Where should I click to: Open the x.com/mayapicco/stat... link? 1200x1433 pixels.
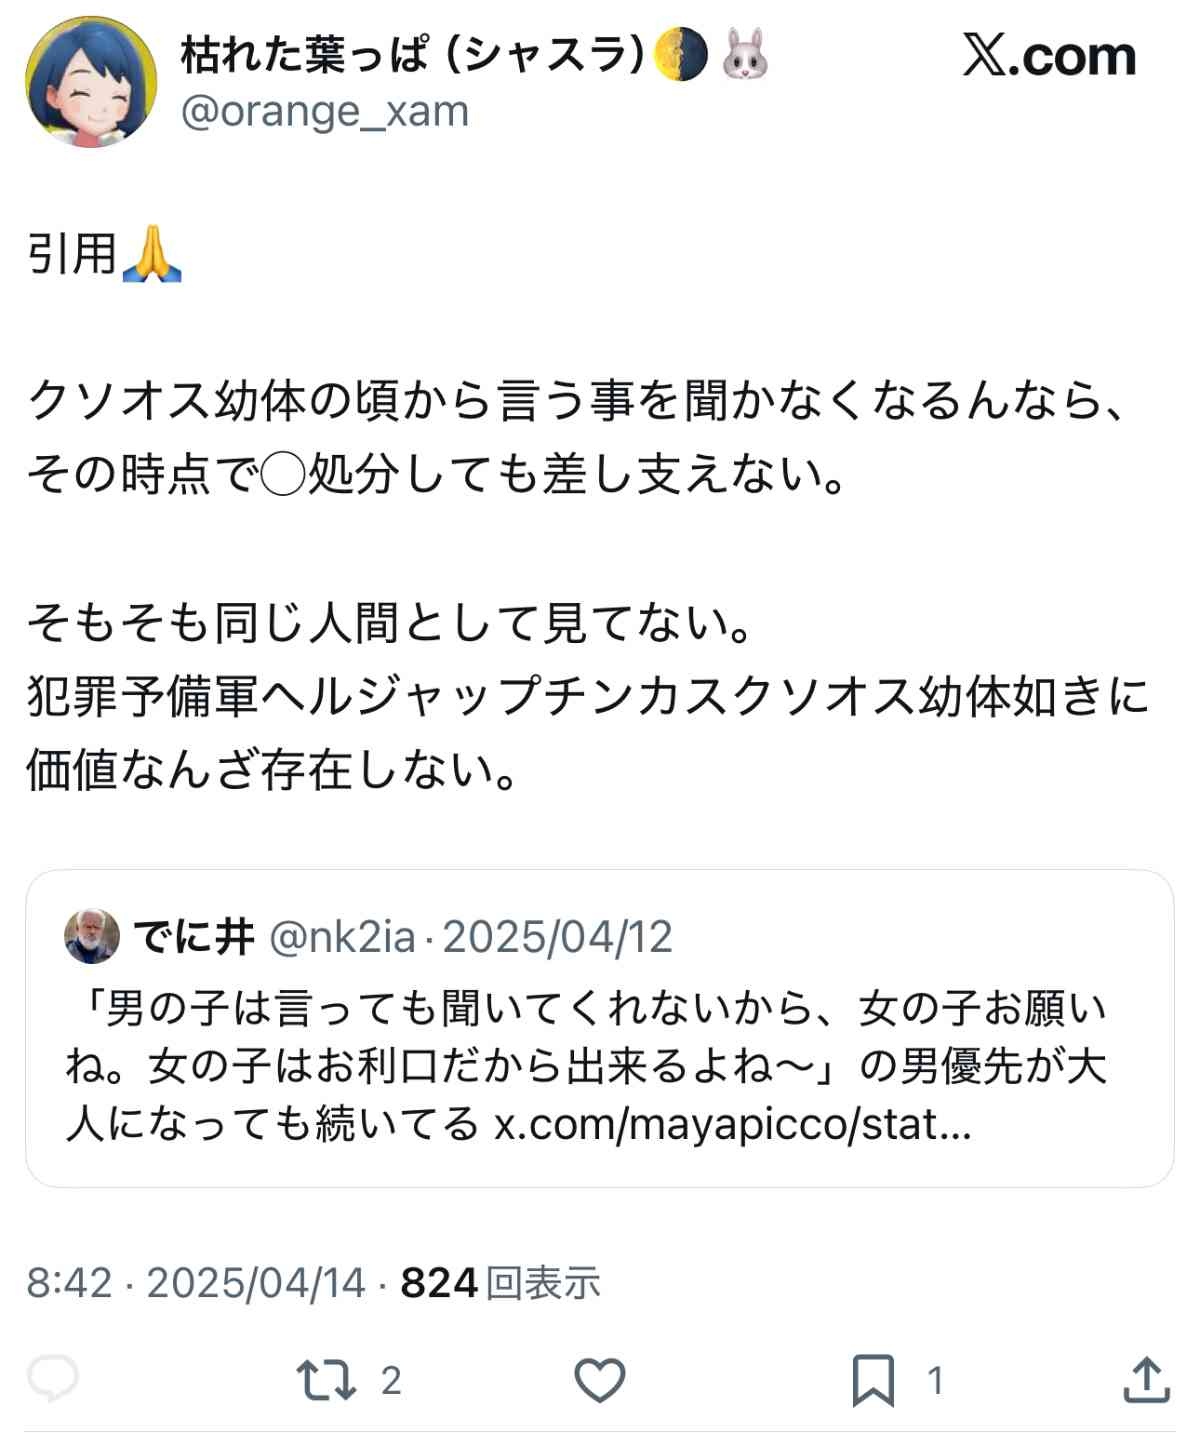point(732,1125)
